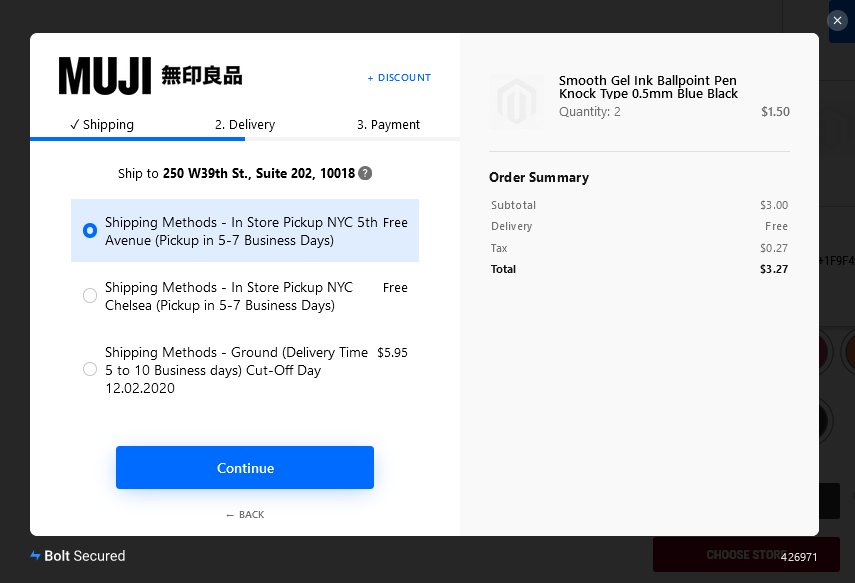Select Ground shipping $5.95 radio button
The image size is (855, 583).
point(89,369)
